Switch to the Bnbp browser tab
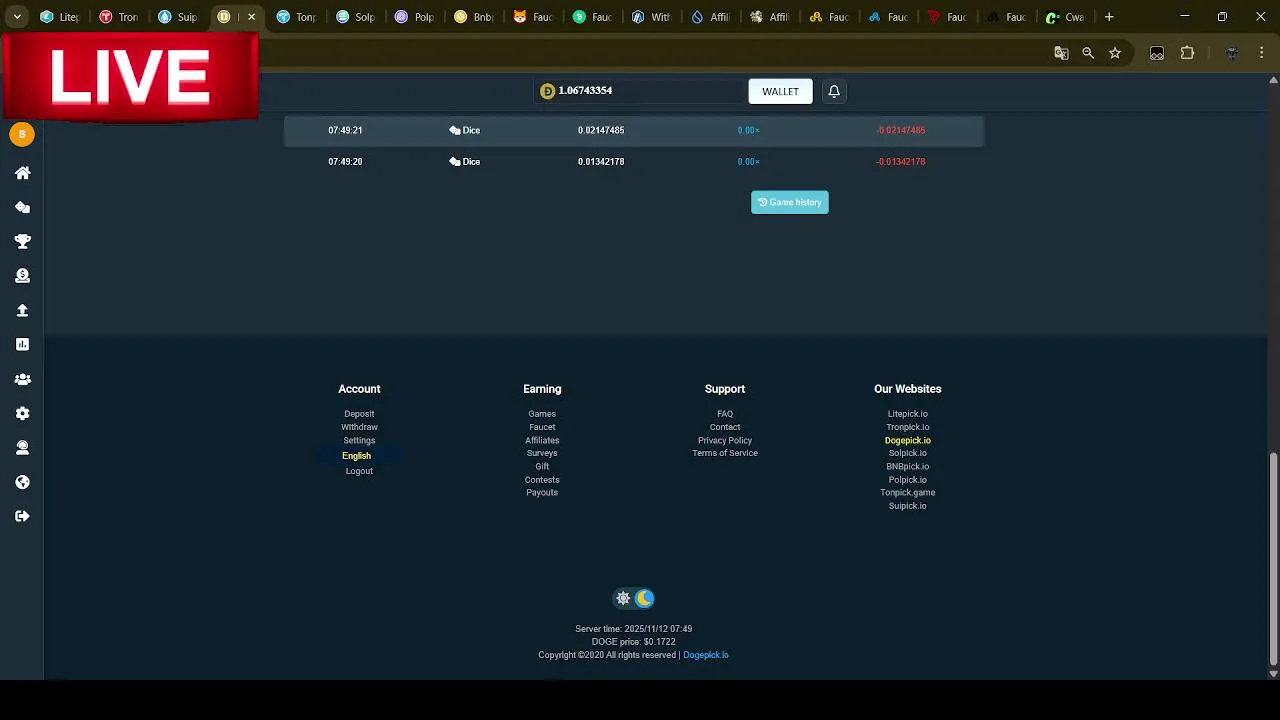The height and width of the screenshot is (720, 1280). pos(473,17)
